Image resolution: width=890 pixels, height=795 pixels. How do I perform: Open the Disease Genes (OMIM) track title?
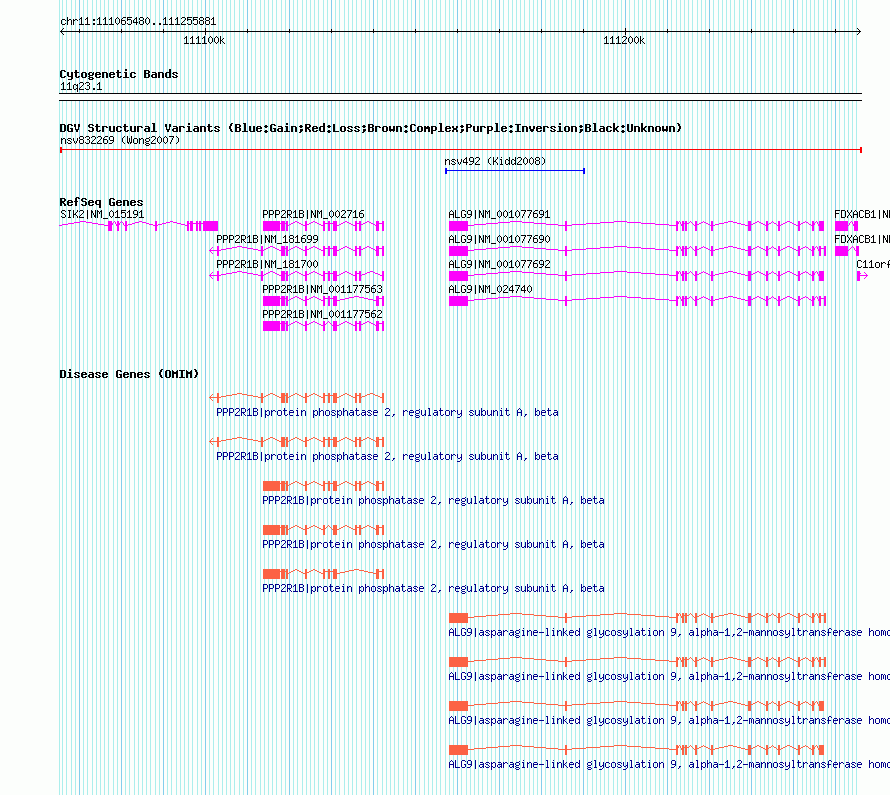[129, 374]
